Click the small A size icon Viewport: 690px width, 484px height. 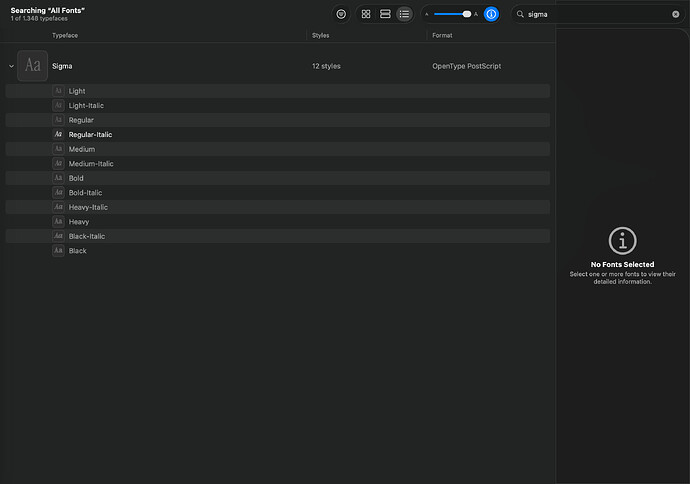tap(426, 15)
